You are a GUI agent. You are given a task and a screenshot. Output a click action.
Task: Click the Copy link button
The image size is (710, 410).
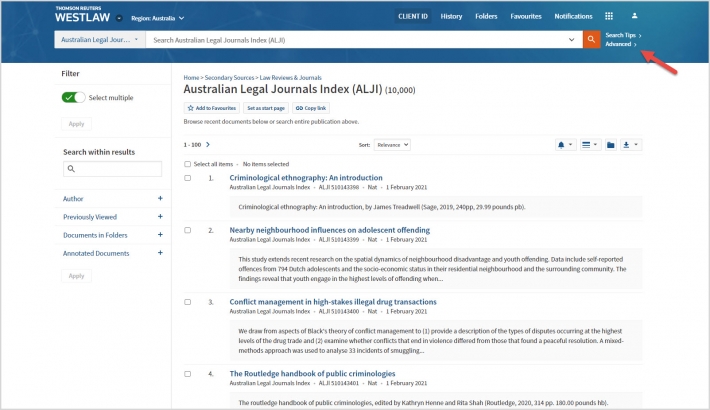[311, 108]
